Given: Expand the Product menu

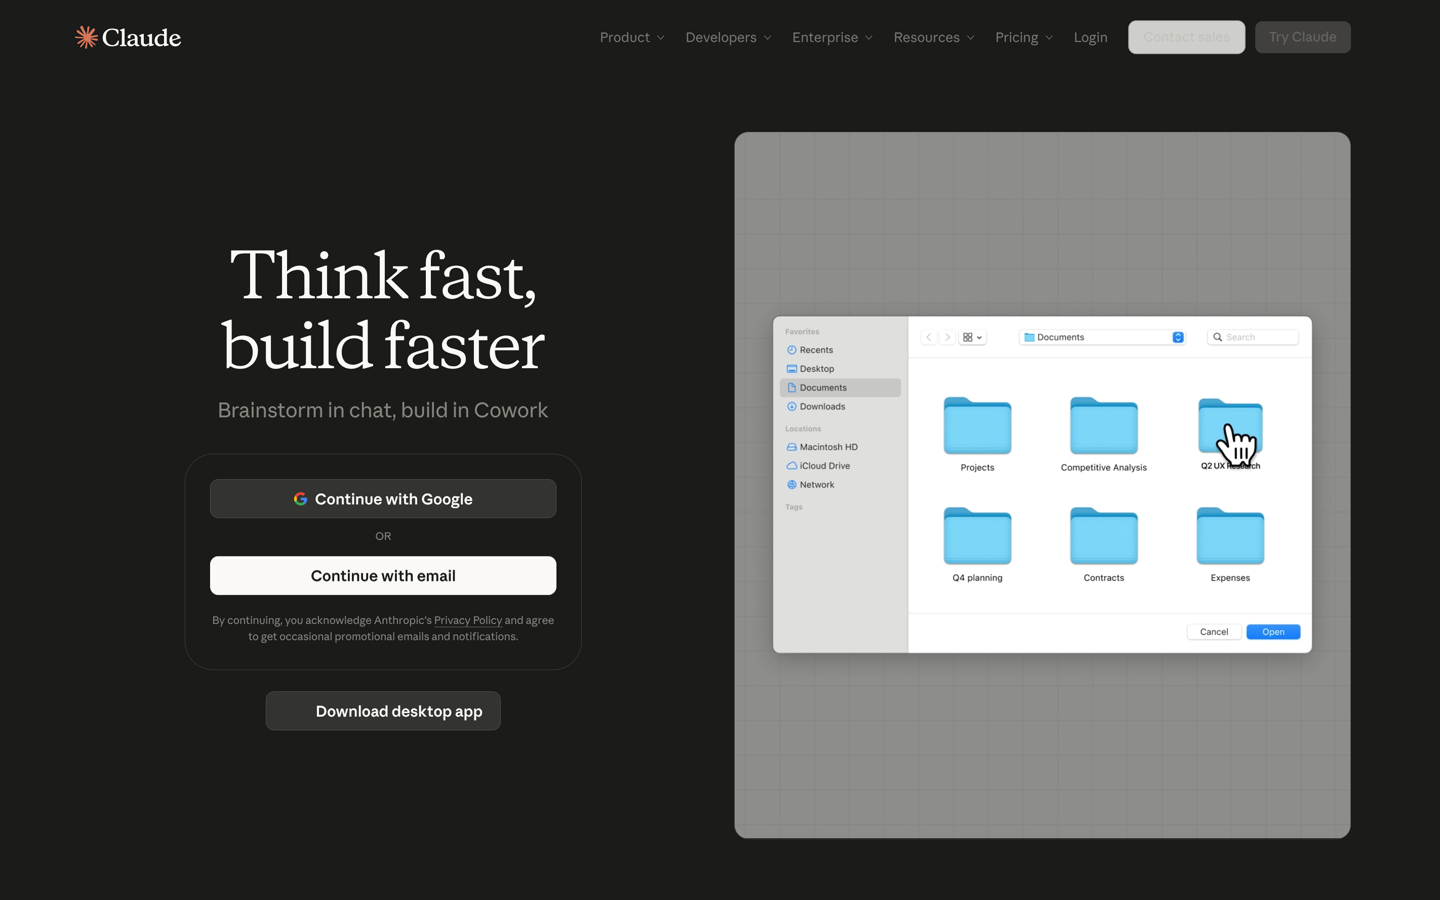Looking at the screenshot, I should click(632, 37).
